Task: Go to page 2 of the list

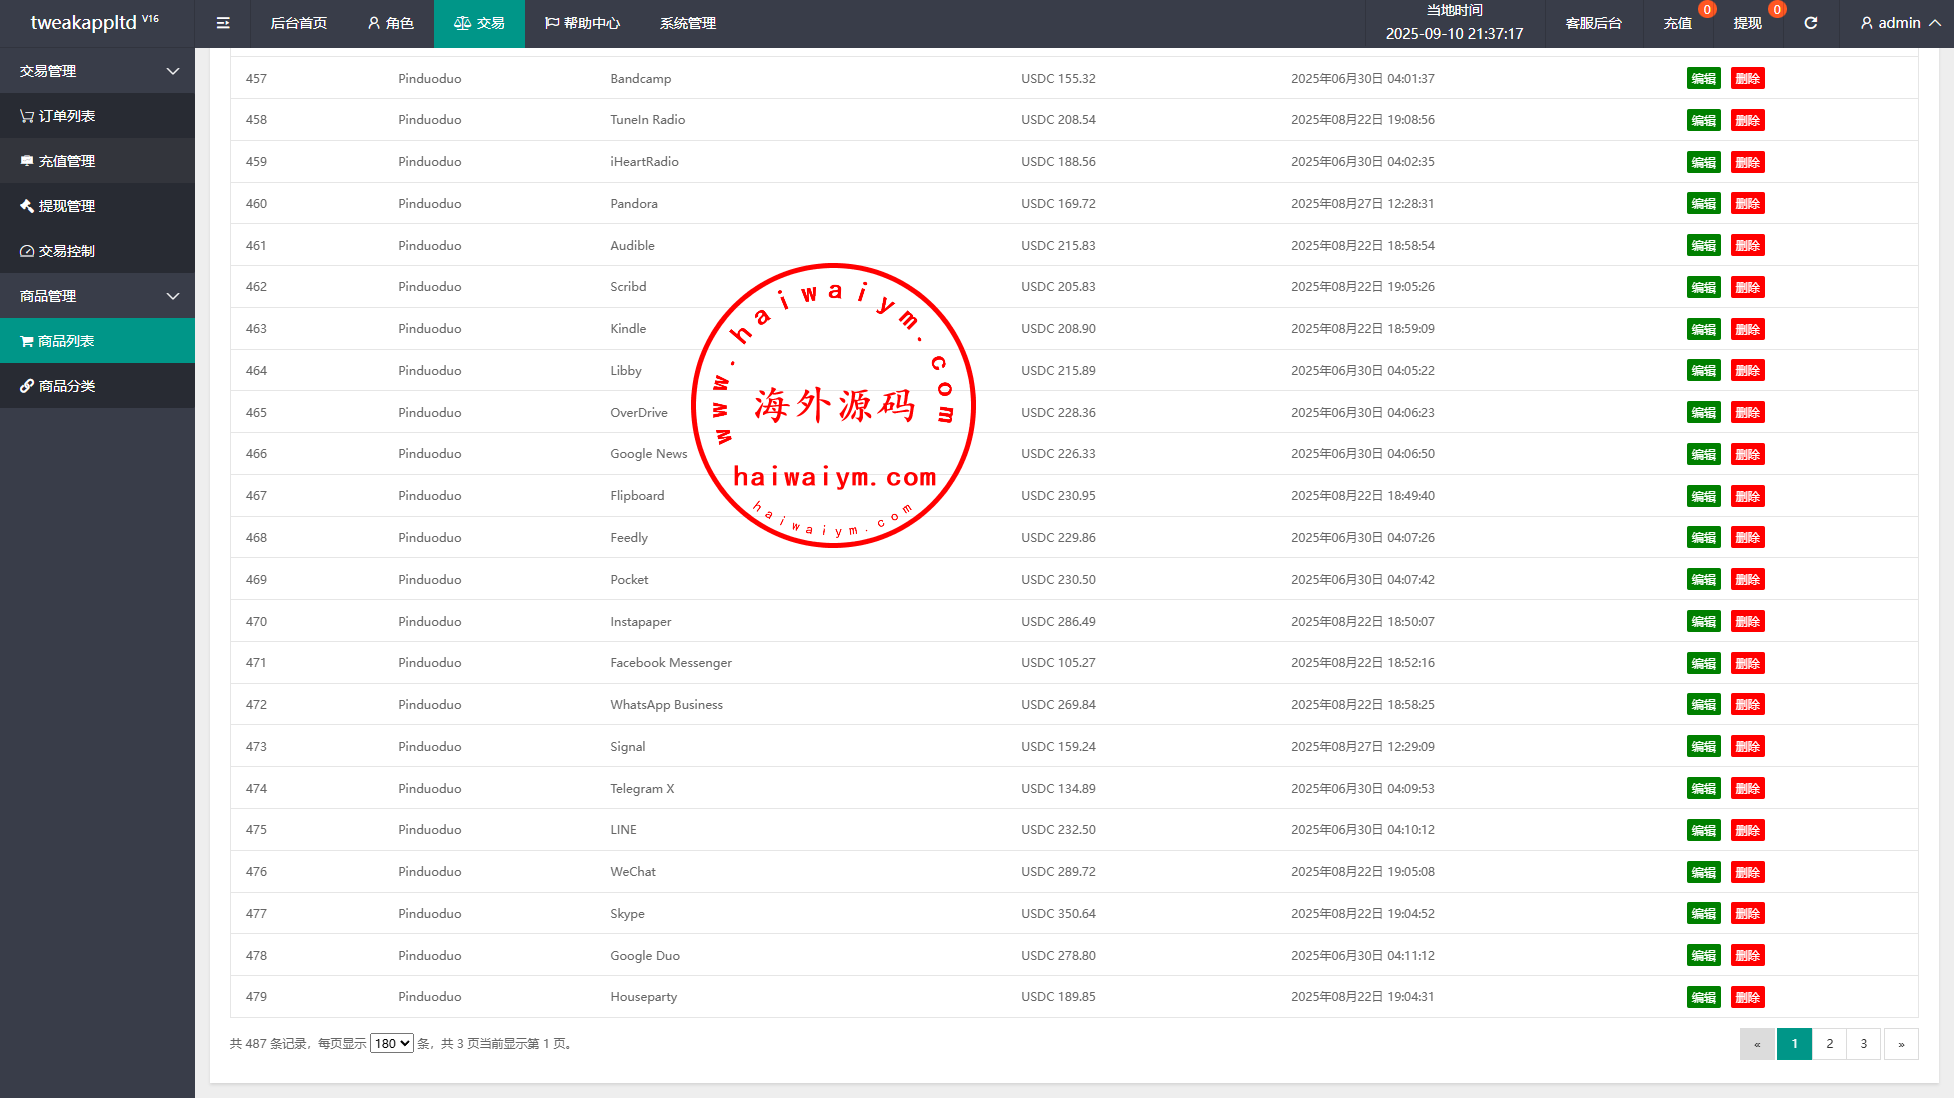Action: (x=1829, y=1043)
